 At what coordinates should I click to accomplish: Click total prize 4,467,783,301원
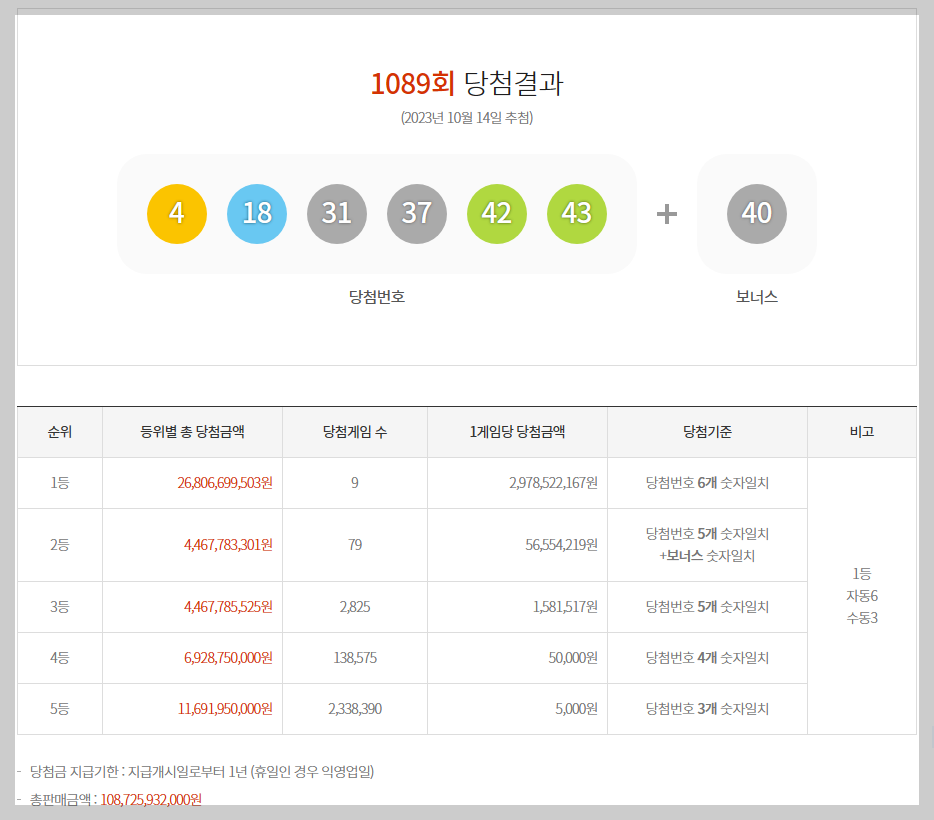[x=228, y=545]
